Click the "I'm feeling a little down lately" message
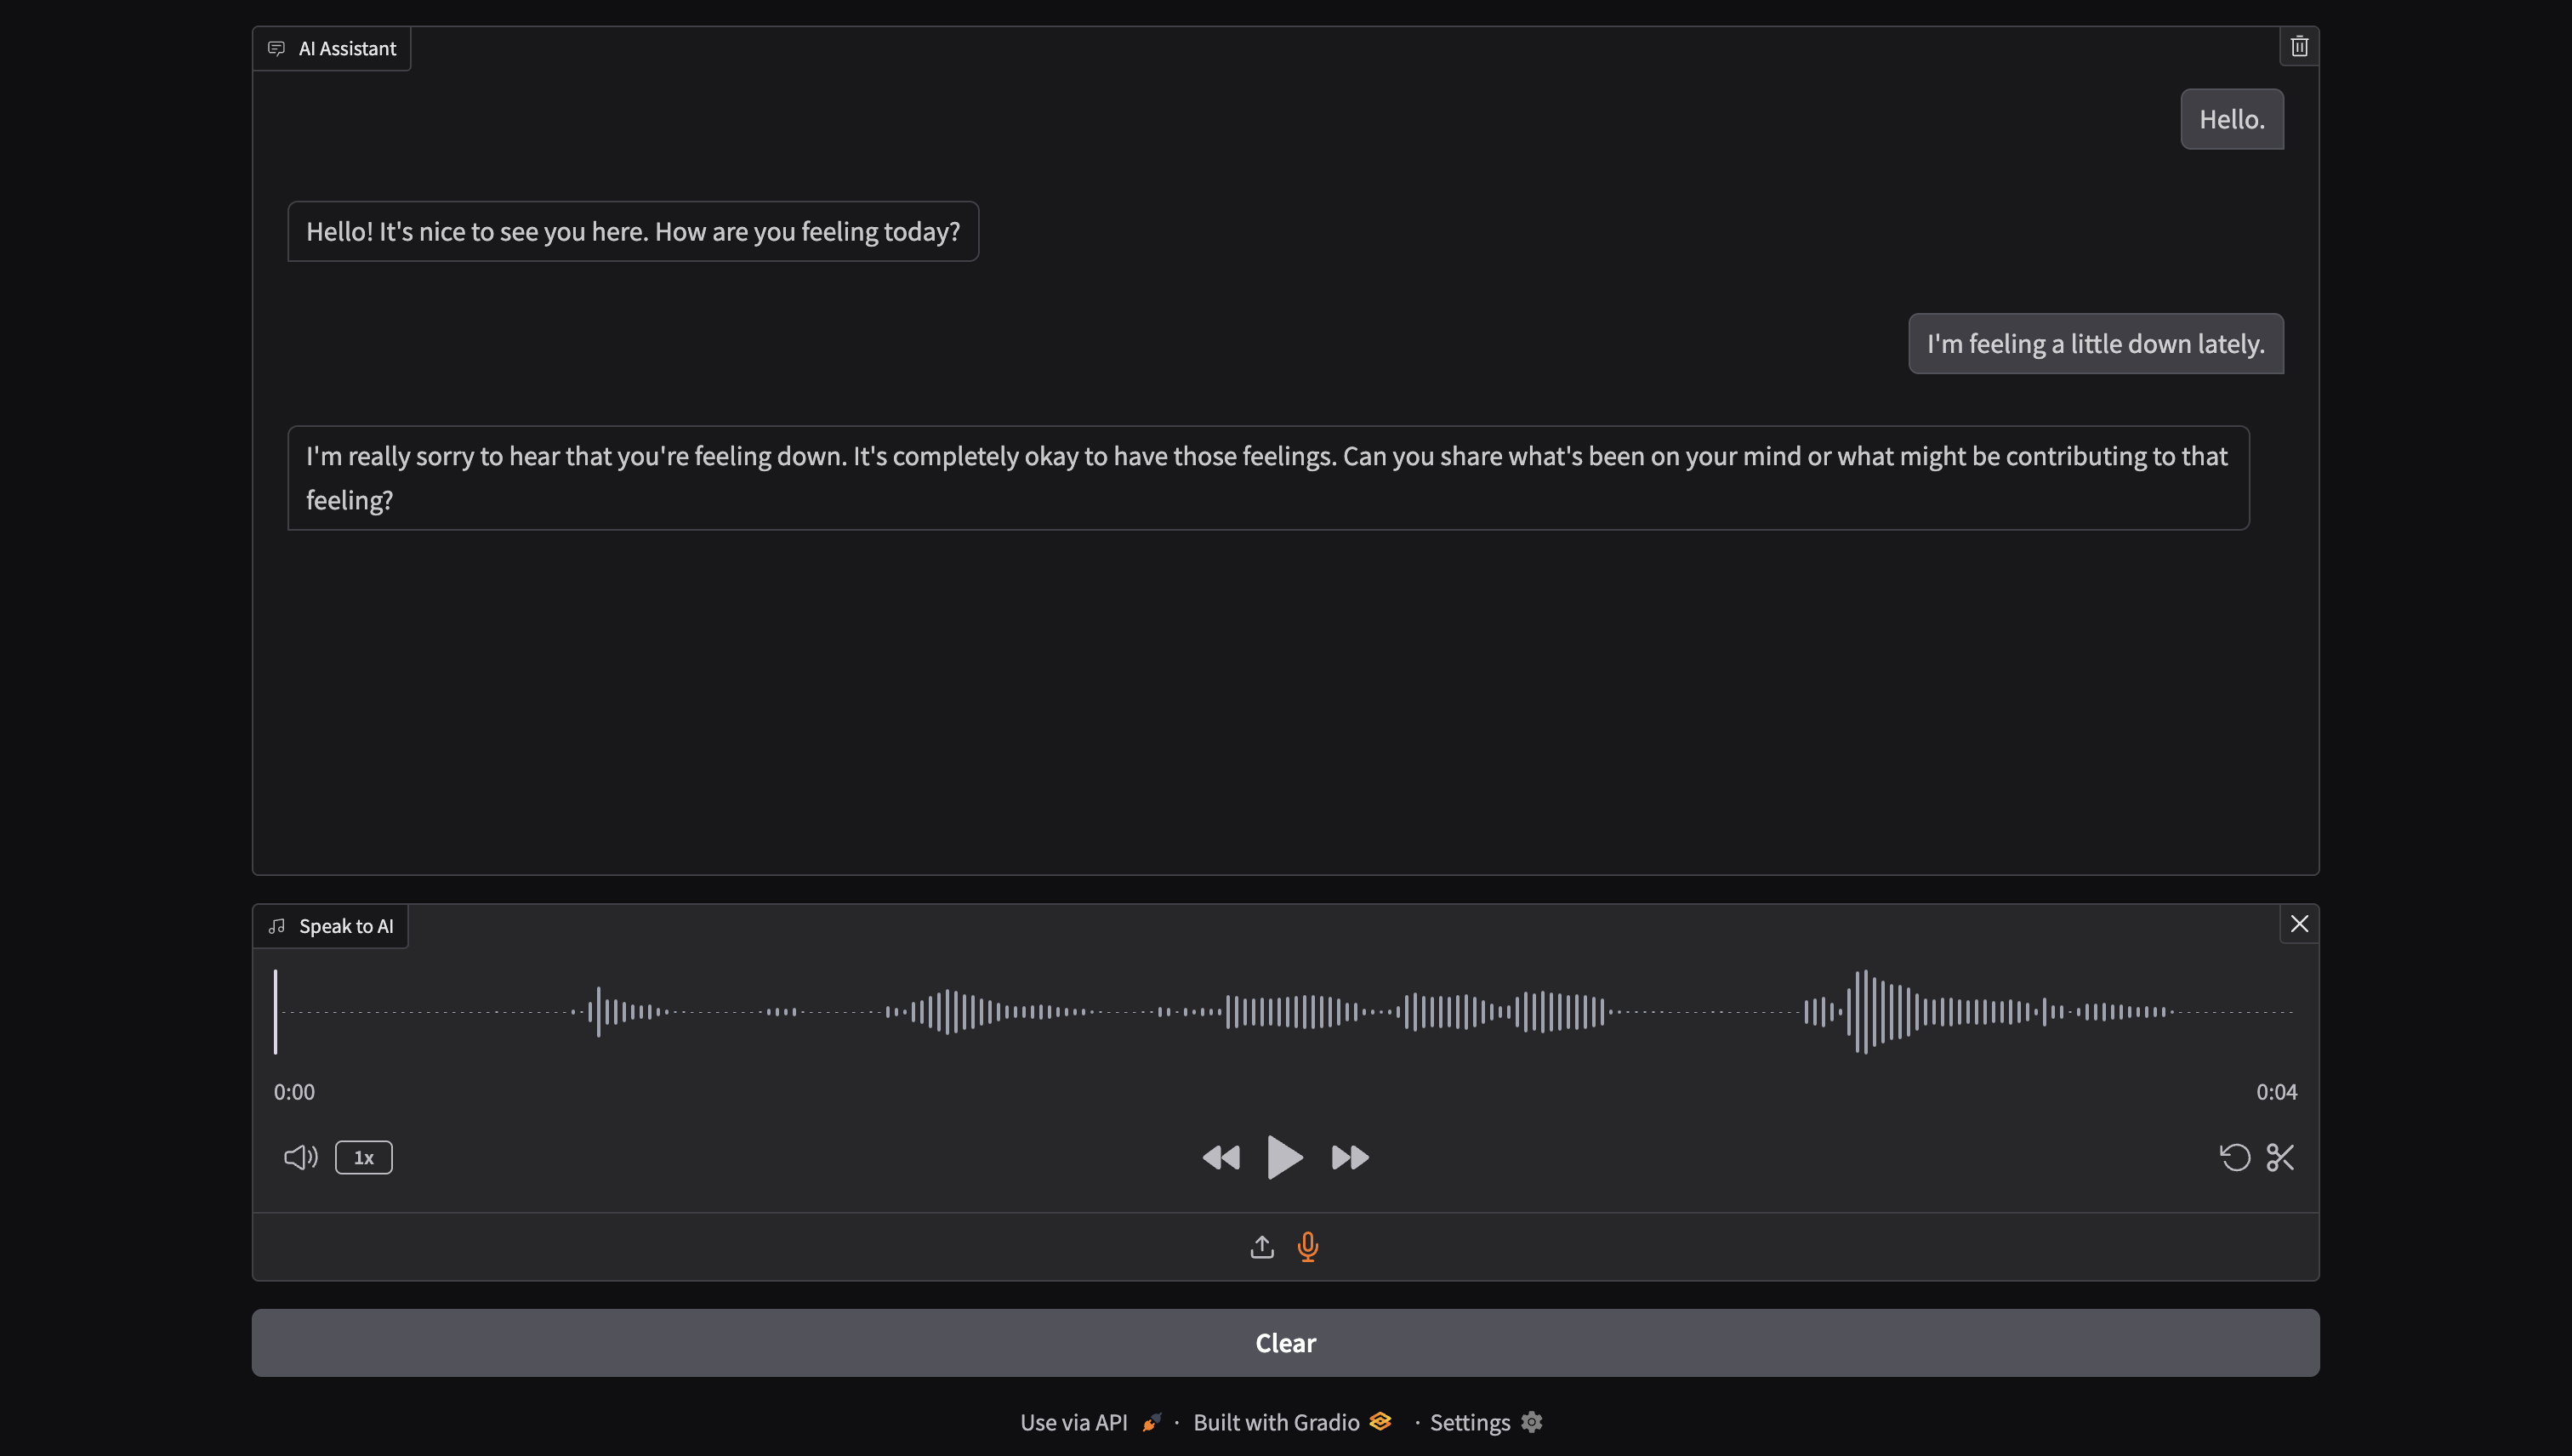This screenshot has width=2572, height=1456. (x=2095, y=344)
